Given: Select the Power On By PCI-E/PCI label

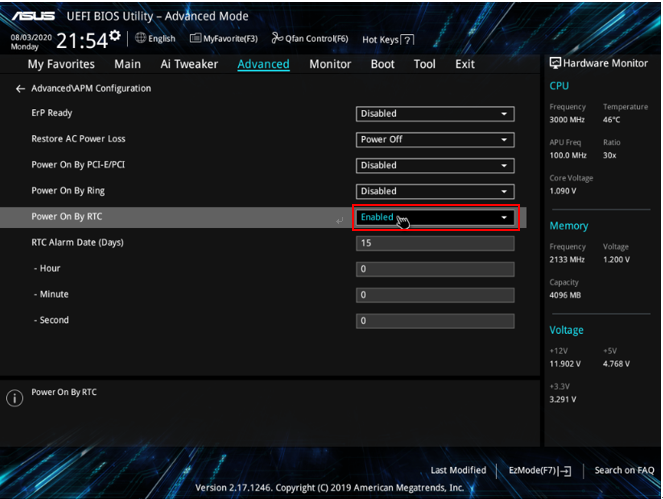Looking at the screenshot, I should (78, 165).
